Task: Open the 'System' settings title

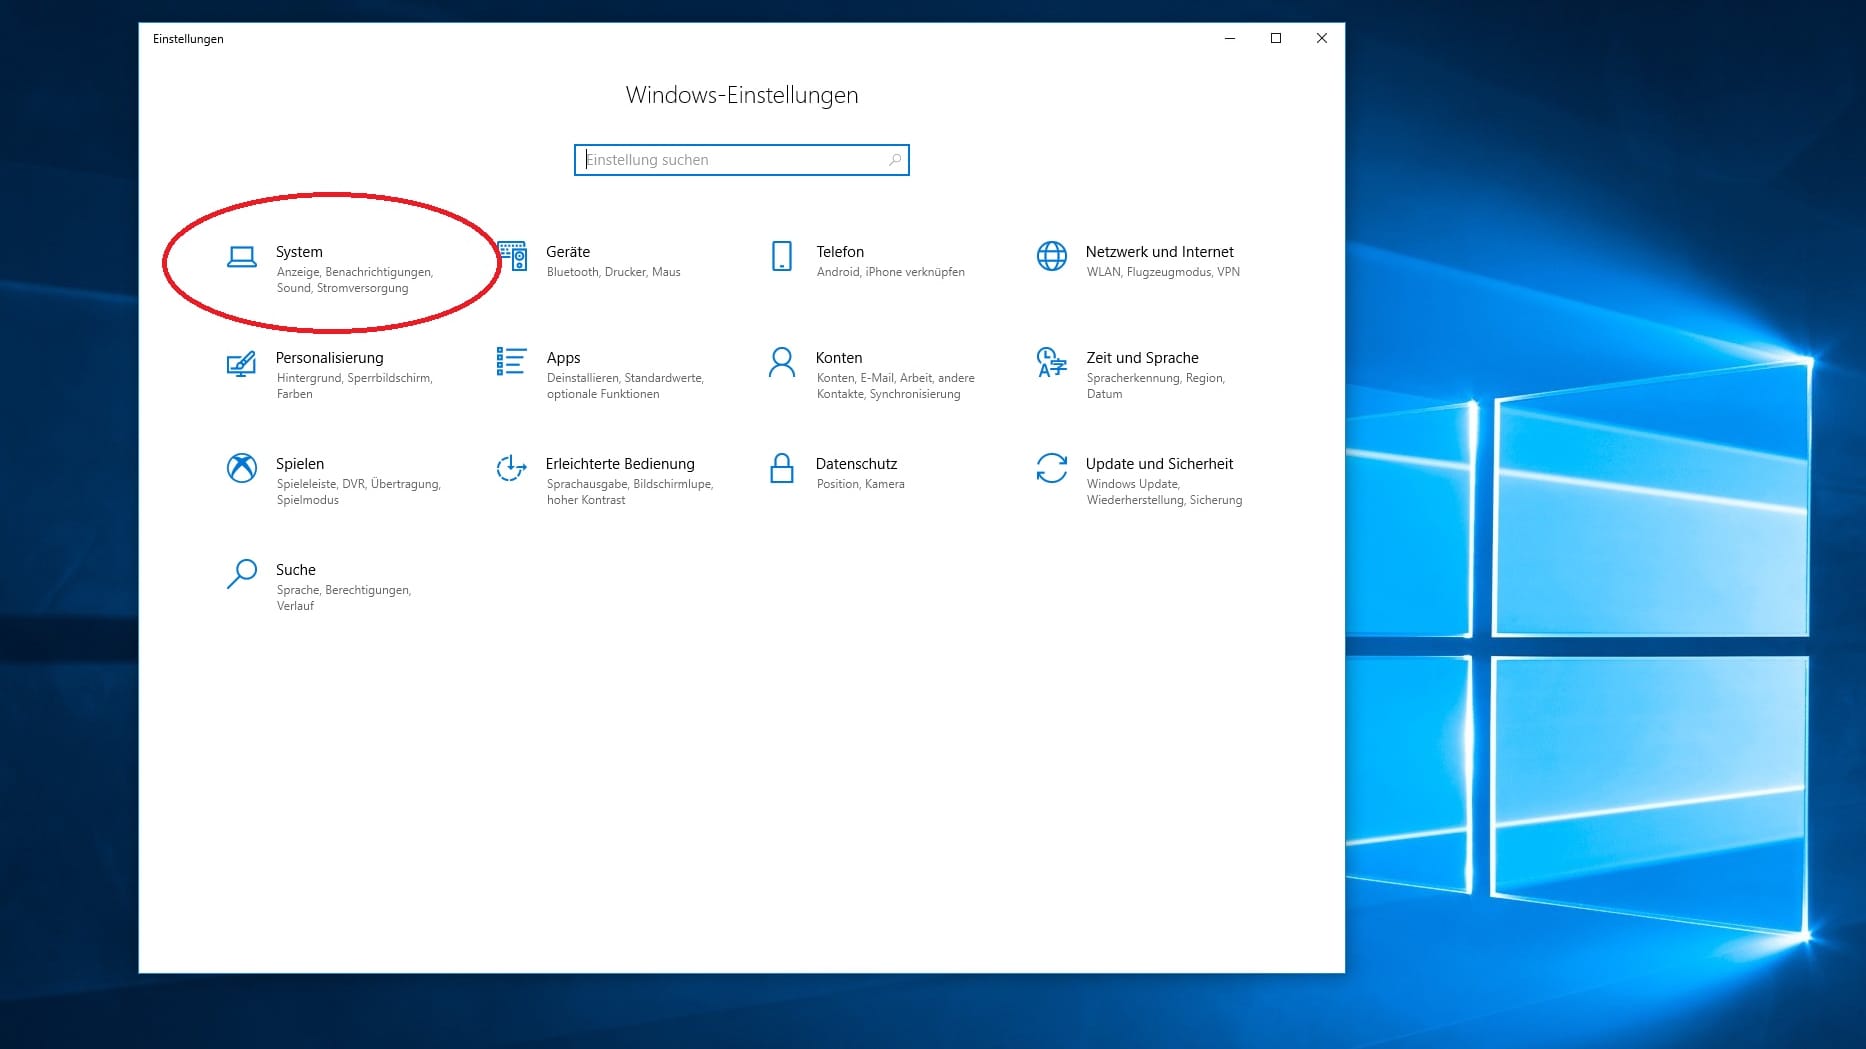Action: (299, 252)
